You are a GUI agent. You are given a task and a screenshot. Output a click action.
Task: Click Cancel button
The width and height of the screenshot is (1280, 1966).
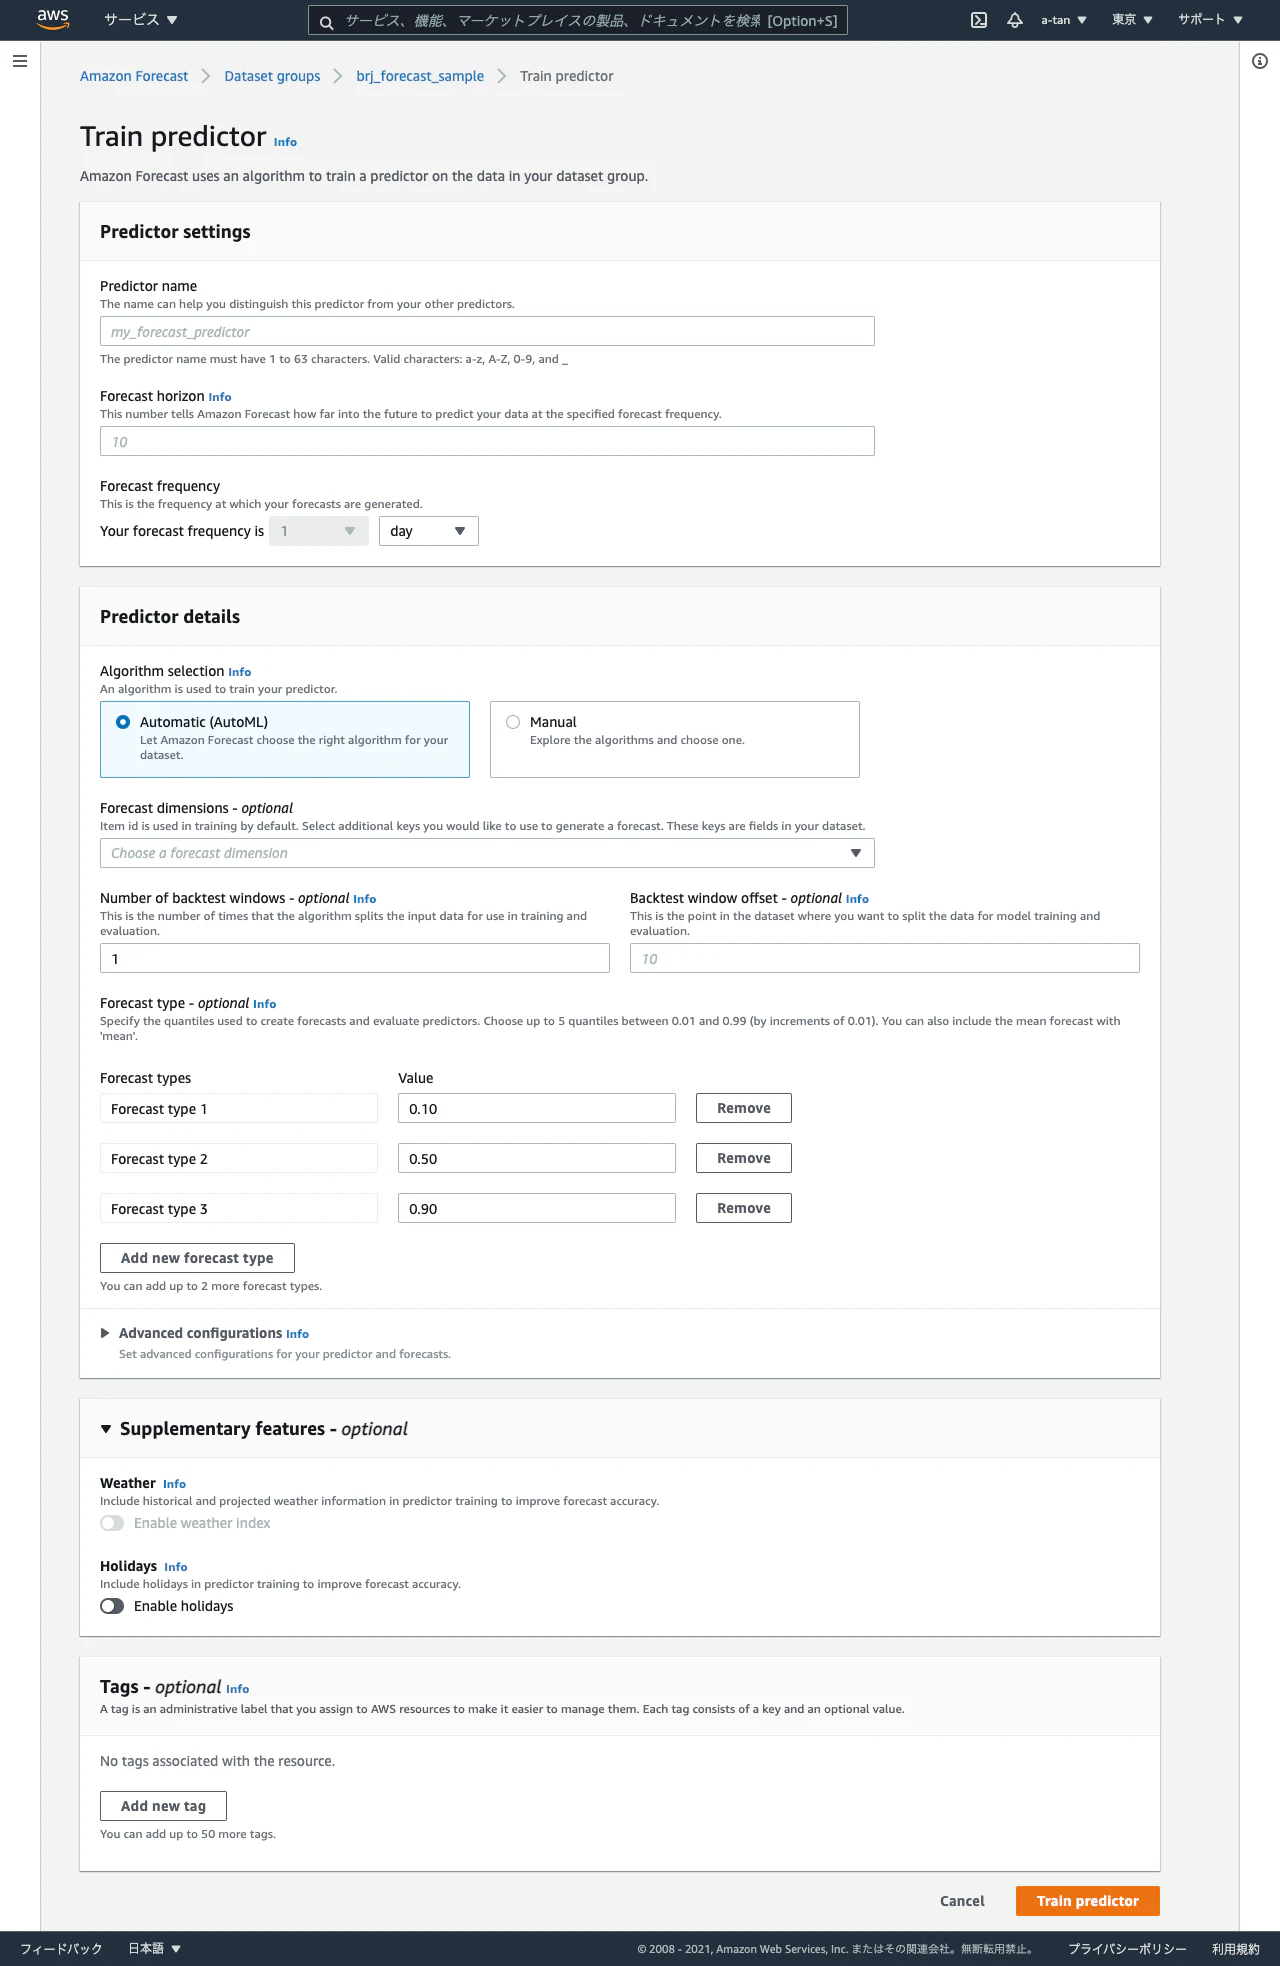962,1901
